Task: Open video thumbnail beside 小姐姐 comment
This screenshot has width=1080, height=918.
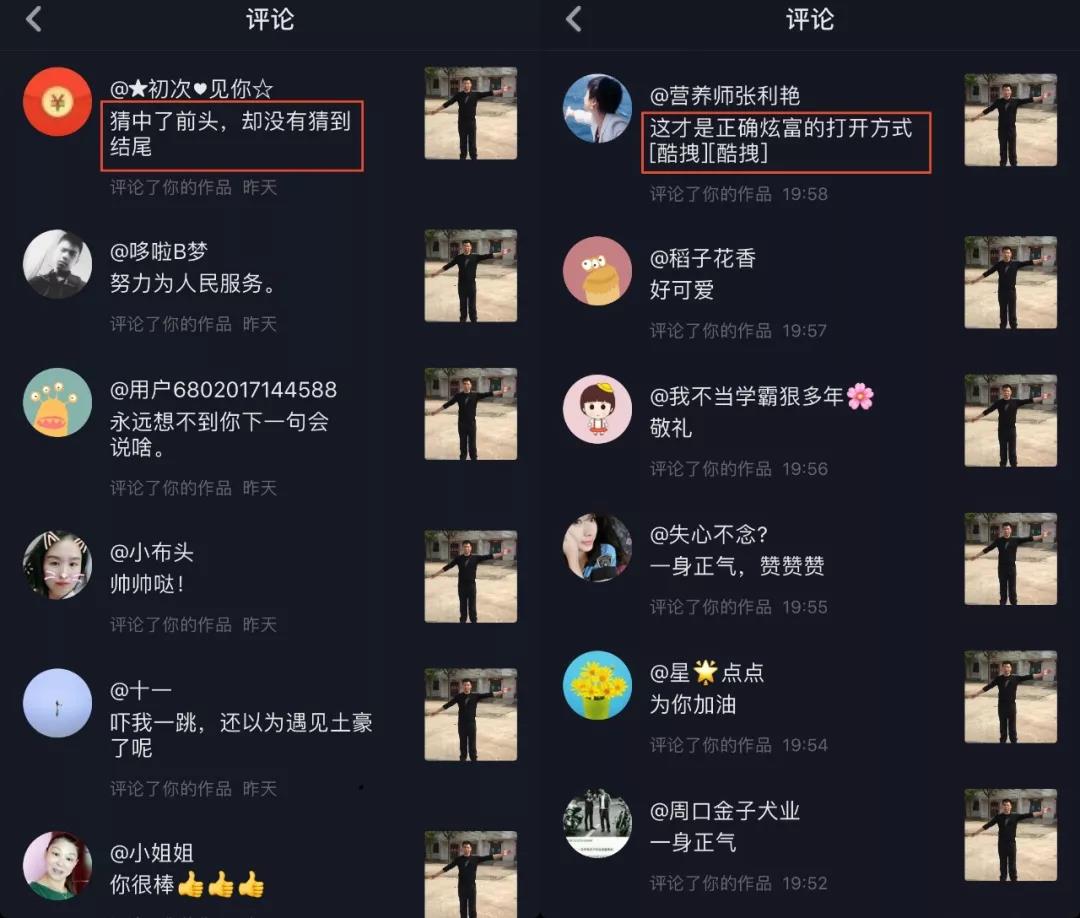Action: point(470,874)
